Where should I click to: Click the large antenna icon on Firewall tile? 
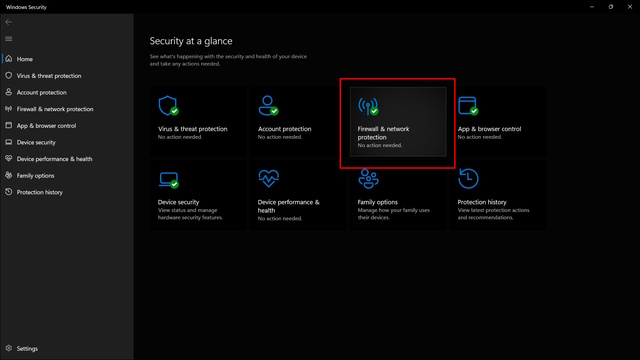point(368,106)
